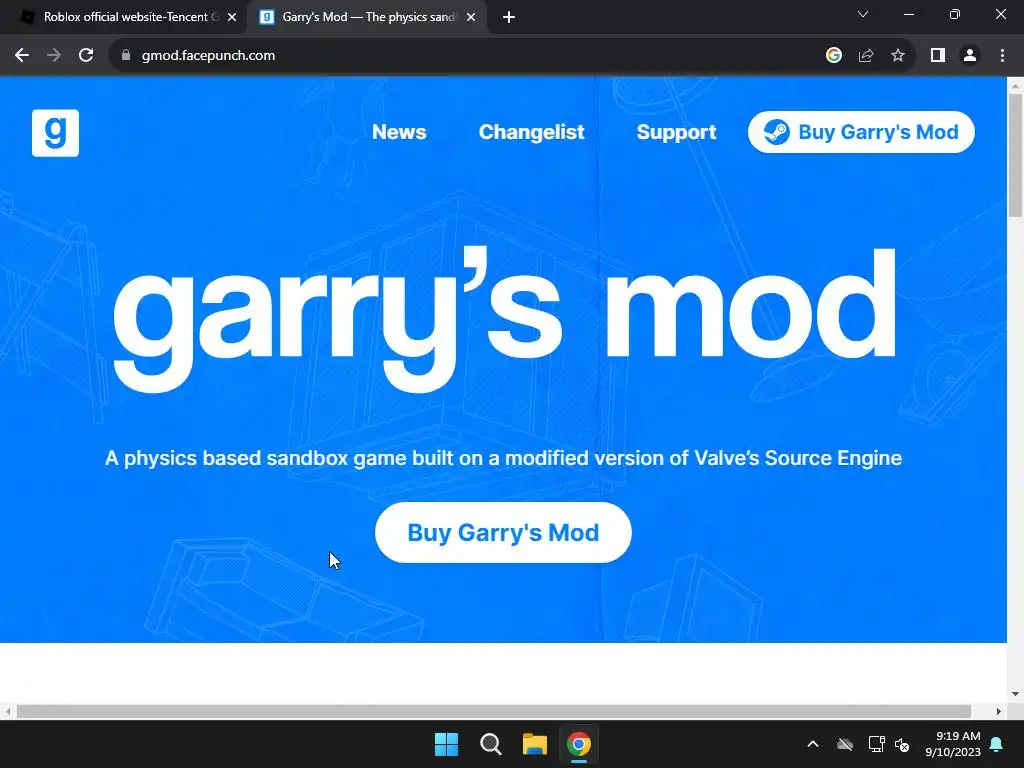Image resolution: width=1024 pixels, height=768 pixels.
Task: Open the Chrome profile menu
Action: point(970,56)
